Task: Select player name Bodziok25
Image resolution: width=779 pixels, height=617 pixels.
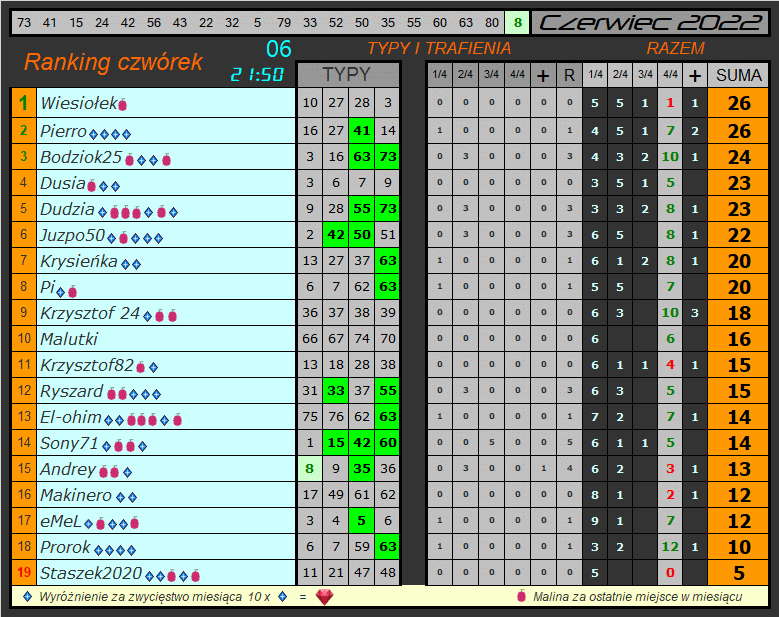Action: pos(81,157)
